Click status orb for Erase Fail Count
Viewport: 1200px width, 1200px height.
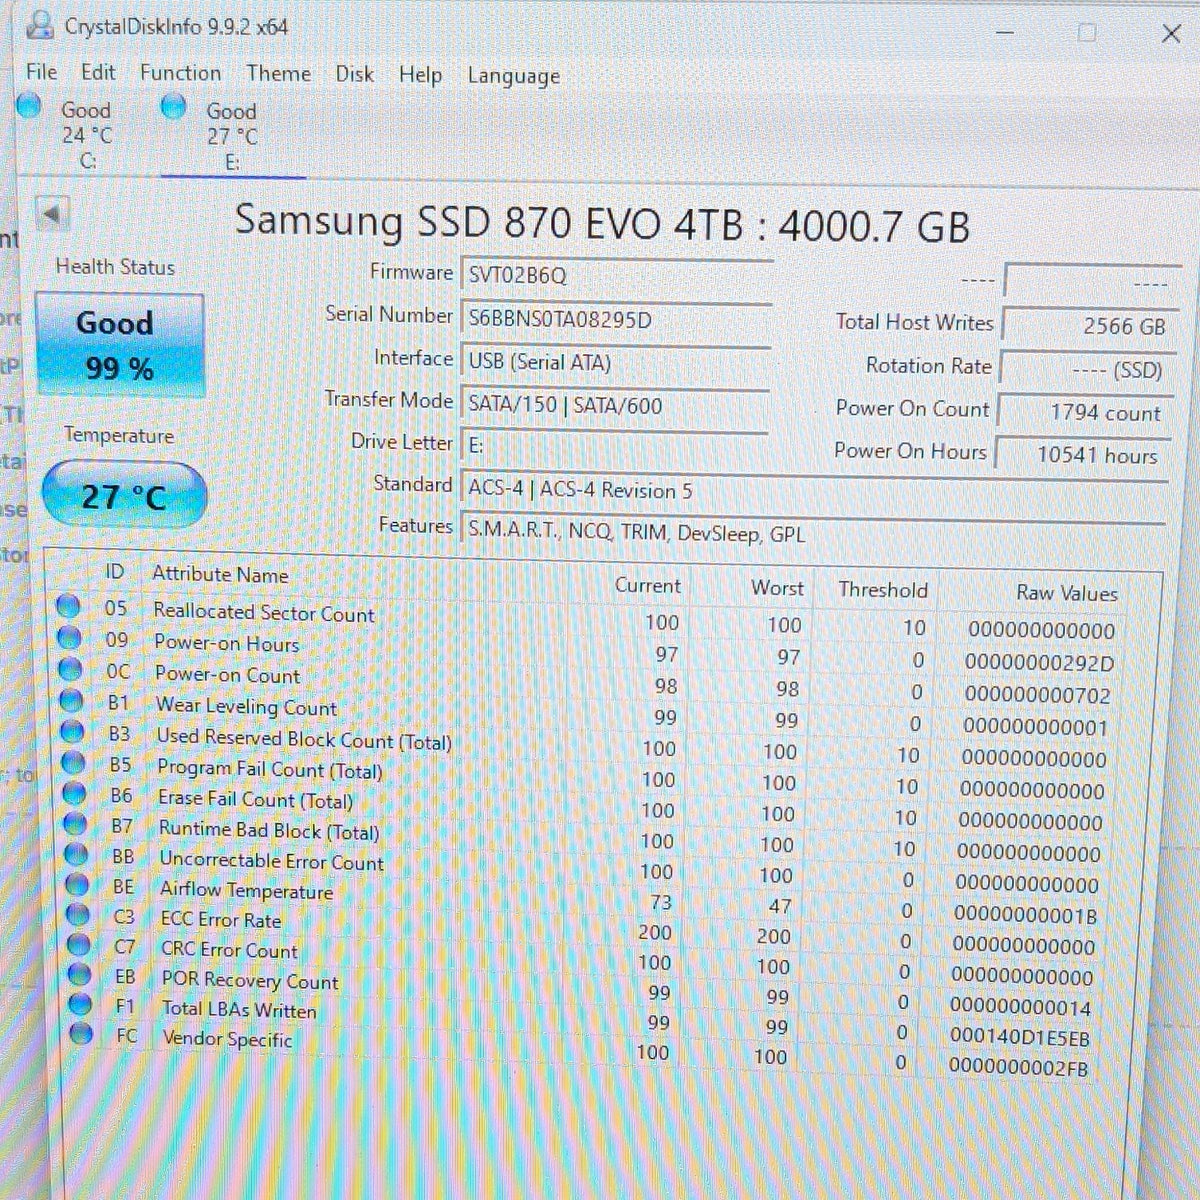coord(74,794)
